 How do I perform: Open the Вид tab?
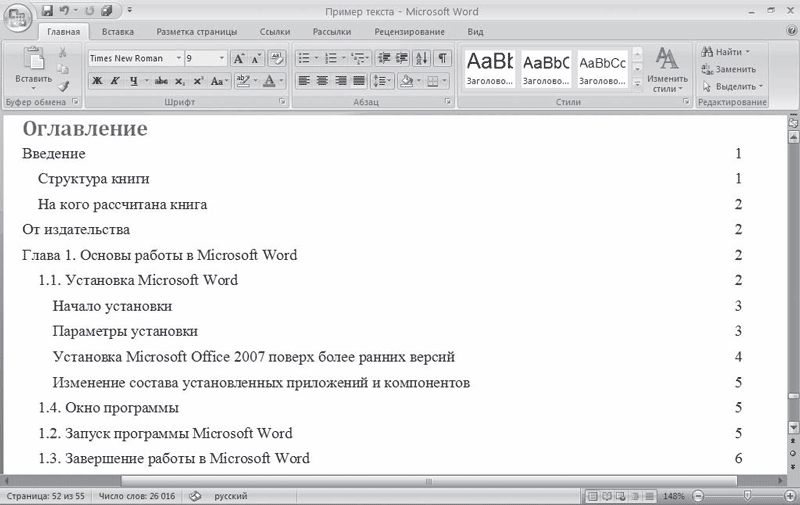coord(476,32)
